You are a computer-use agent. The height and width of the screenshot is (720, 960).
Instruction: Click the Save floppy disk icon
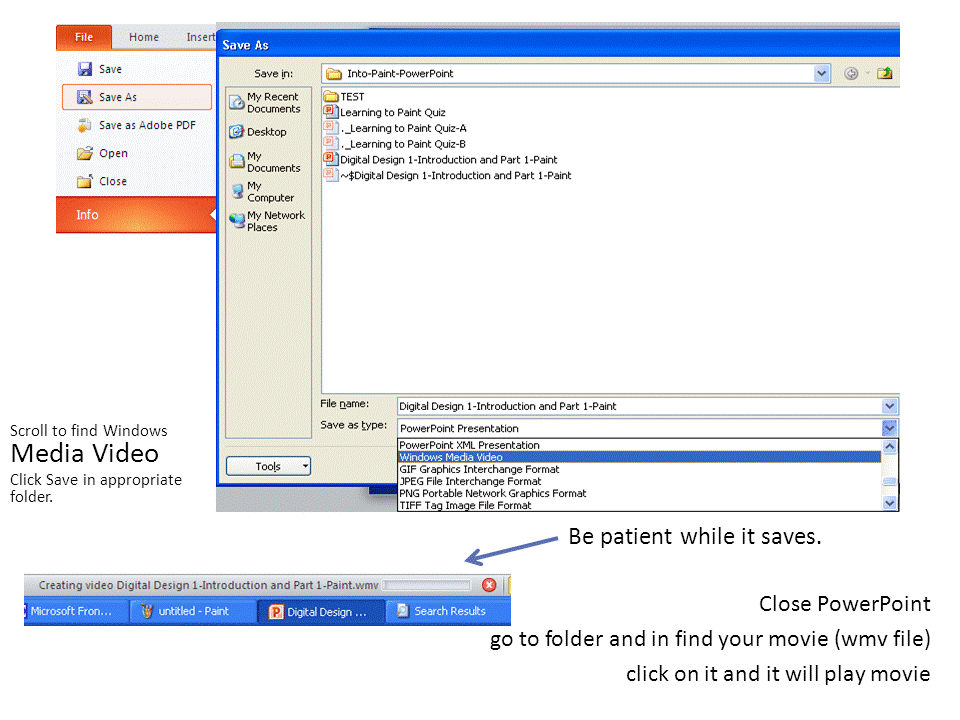[85, 69]
